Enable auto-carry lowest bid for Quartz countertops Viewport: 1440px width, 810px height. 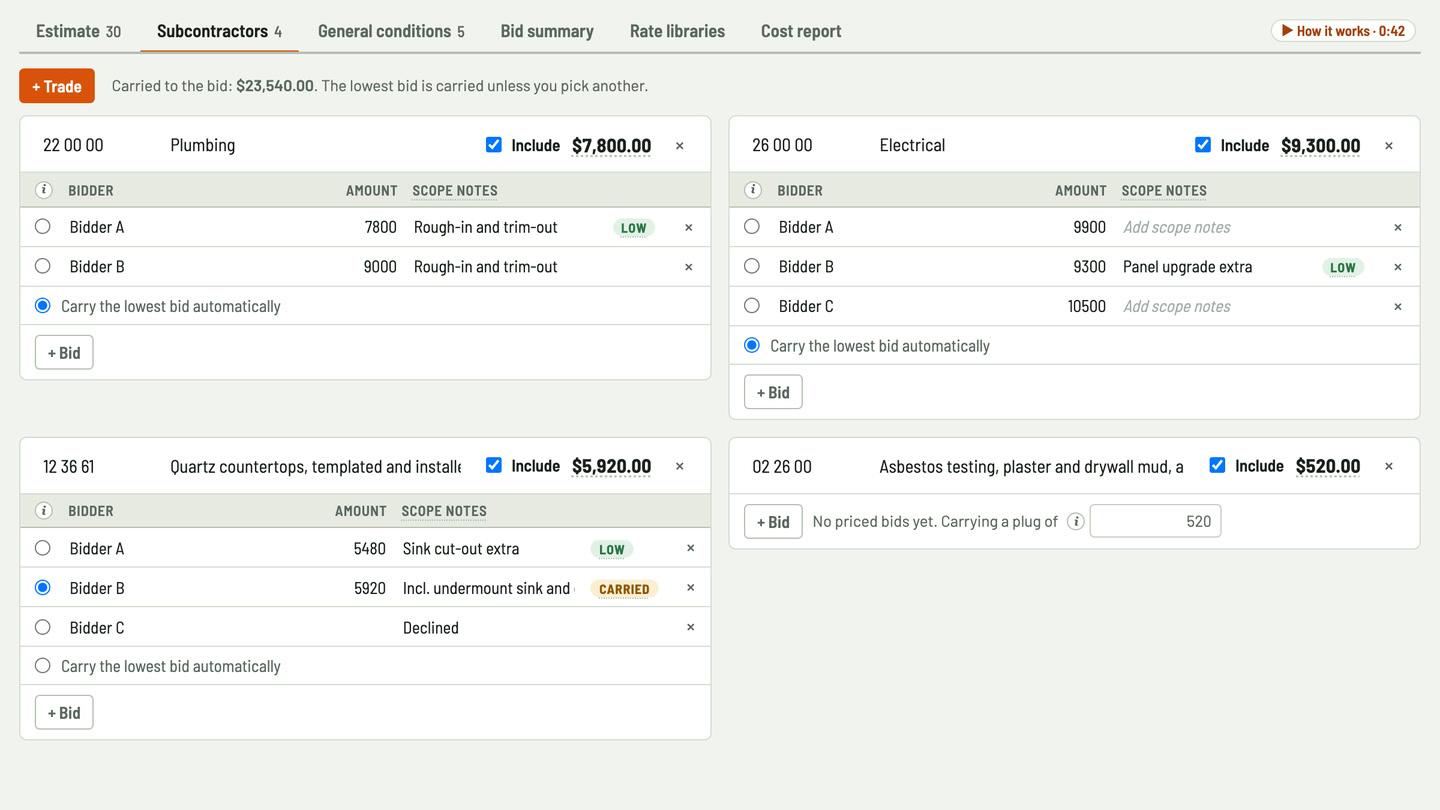43,666
